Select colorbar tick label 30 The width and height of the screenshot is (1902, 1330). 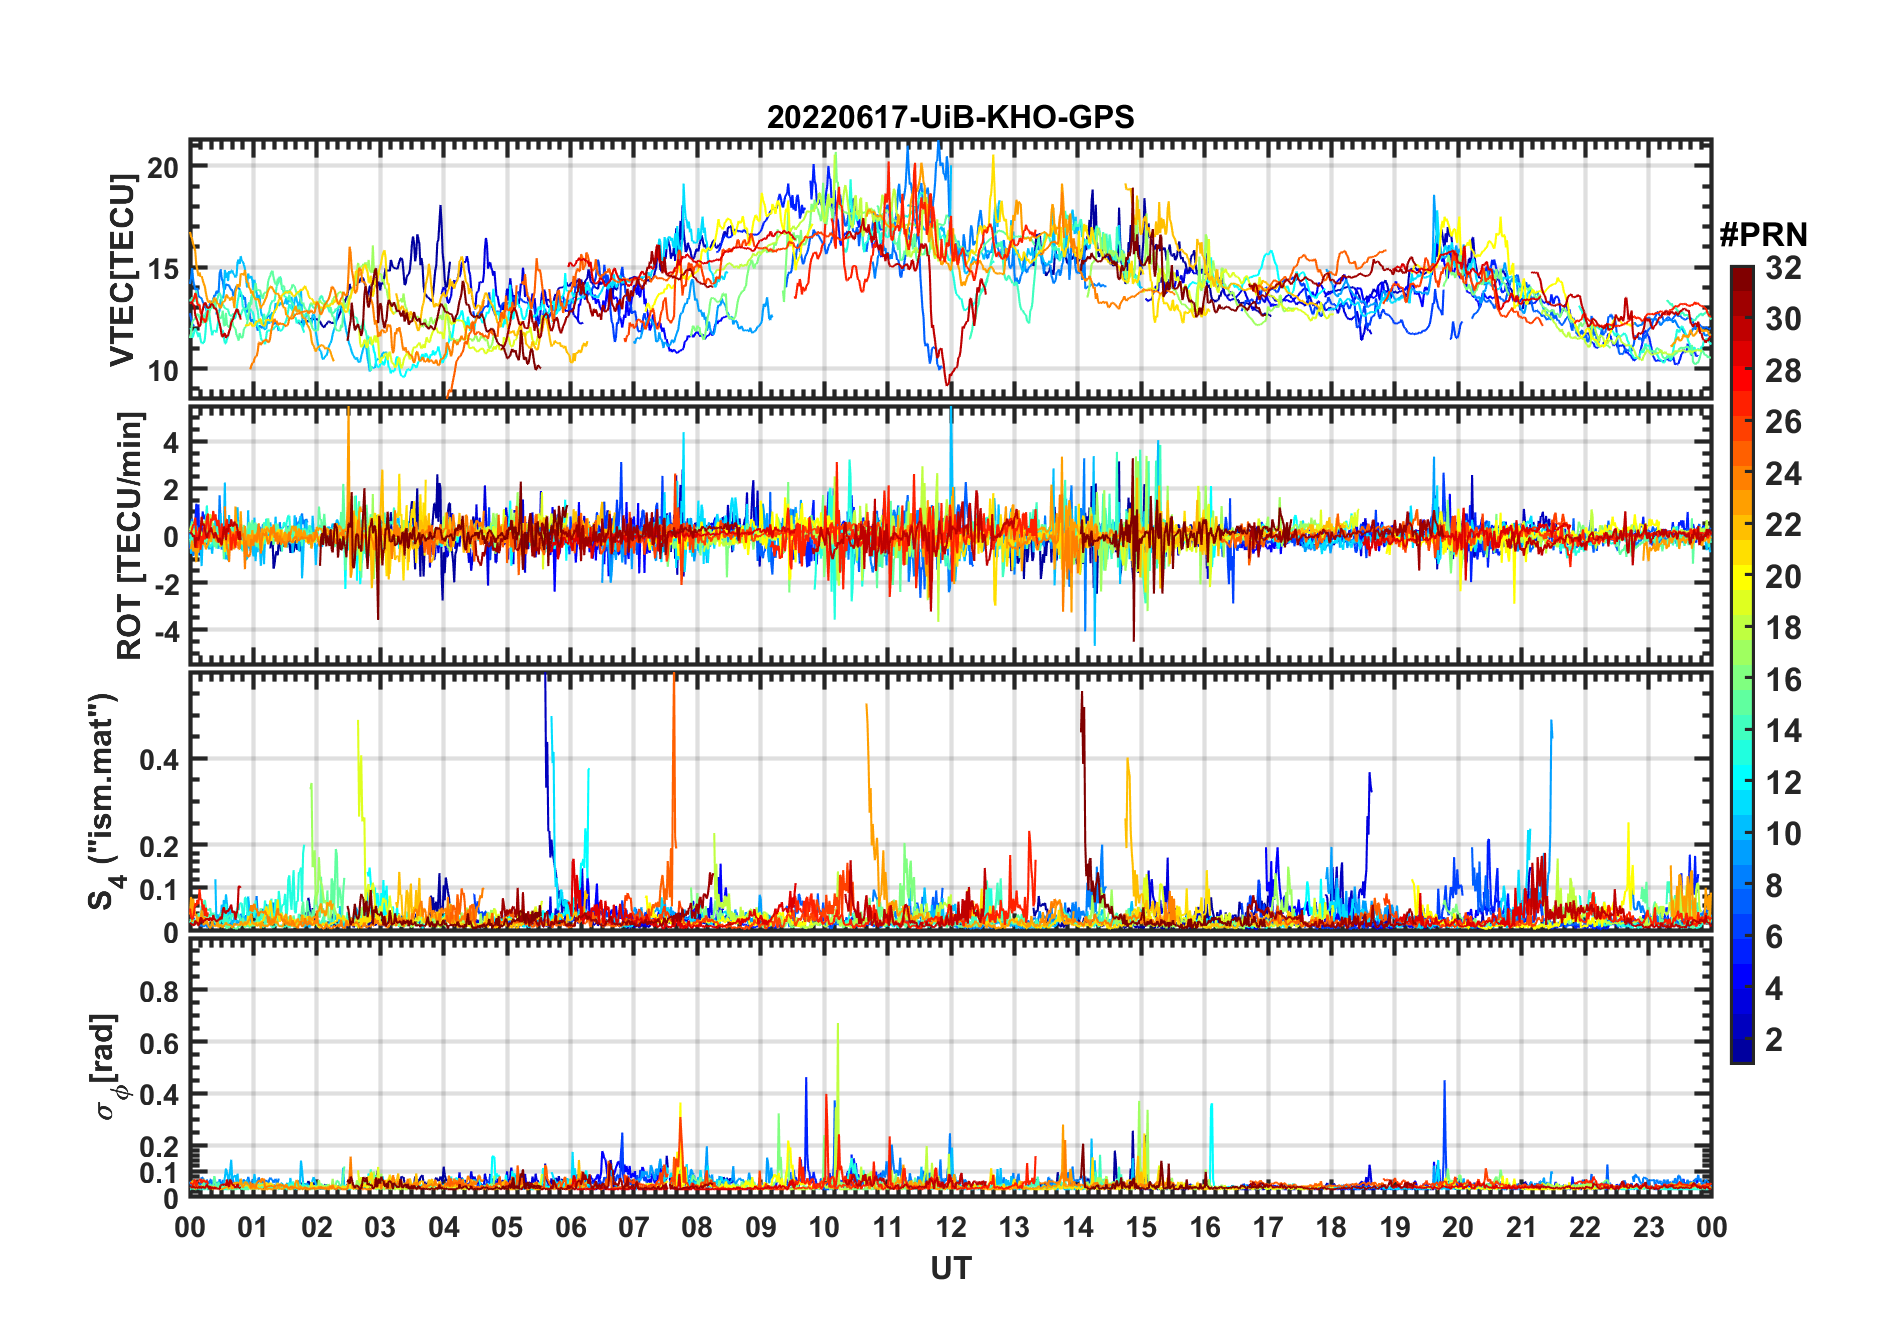tap(1783, 319)
